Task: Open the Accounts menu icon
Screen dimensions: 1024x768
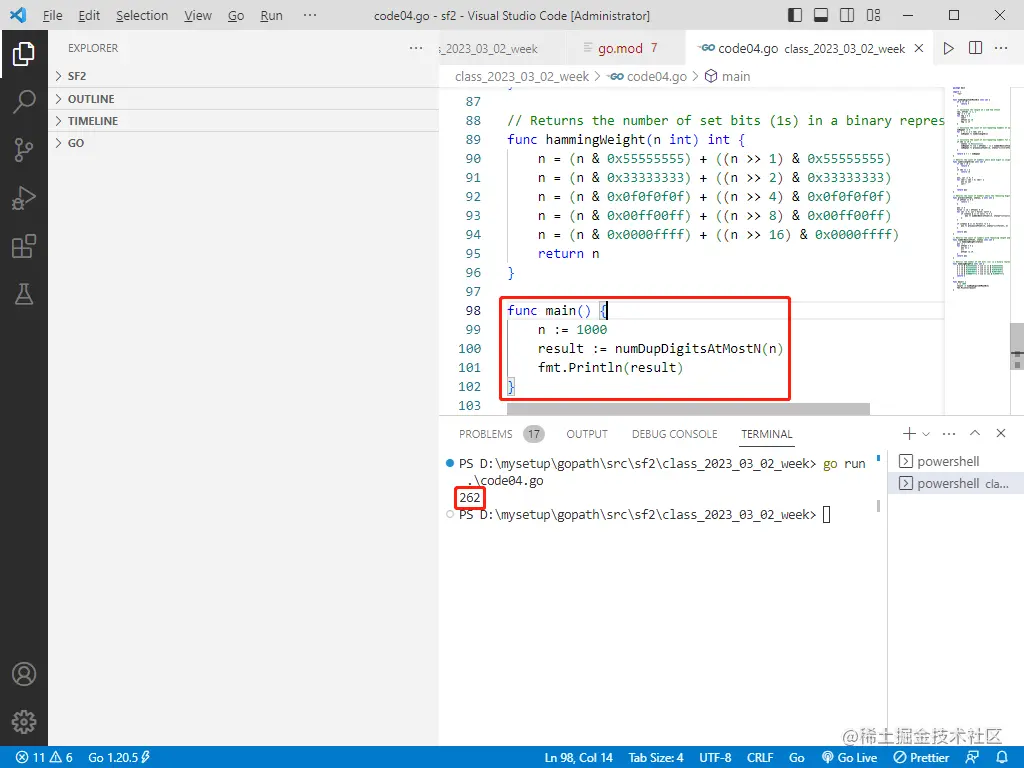Action: 24,674
